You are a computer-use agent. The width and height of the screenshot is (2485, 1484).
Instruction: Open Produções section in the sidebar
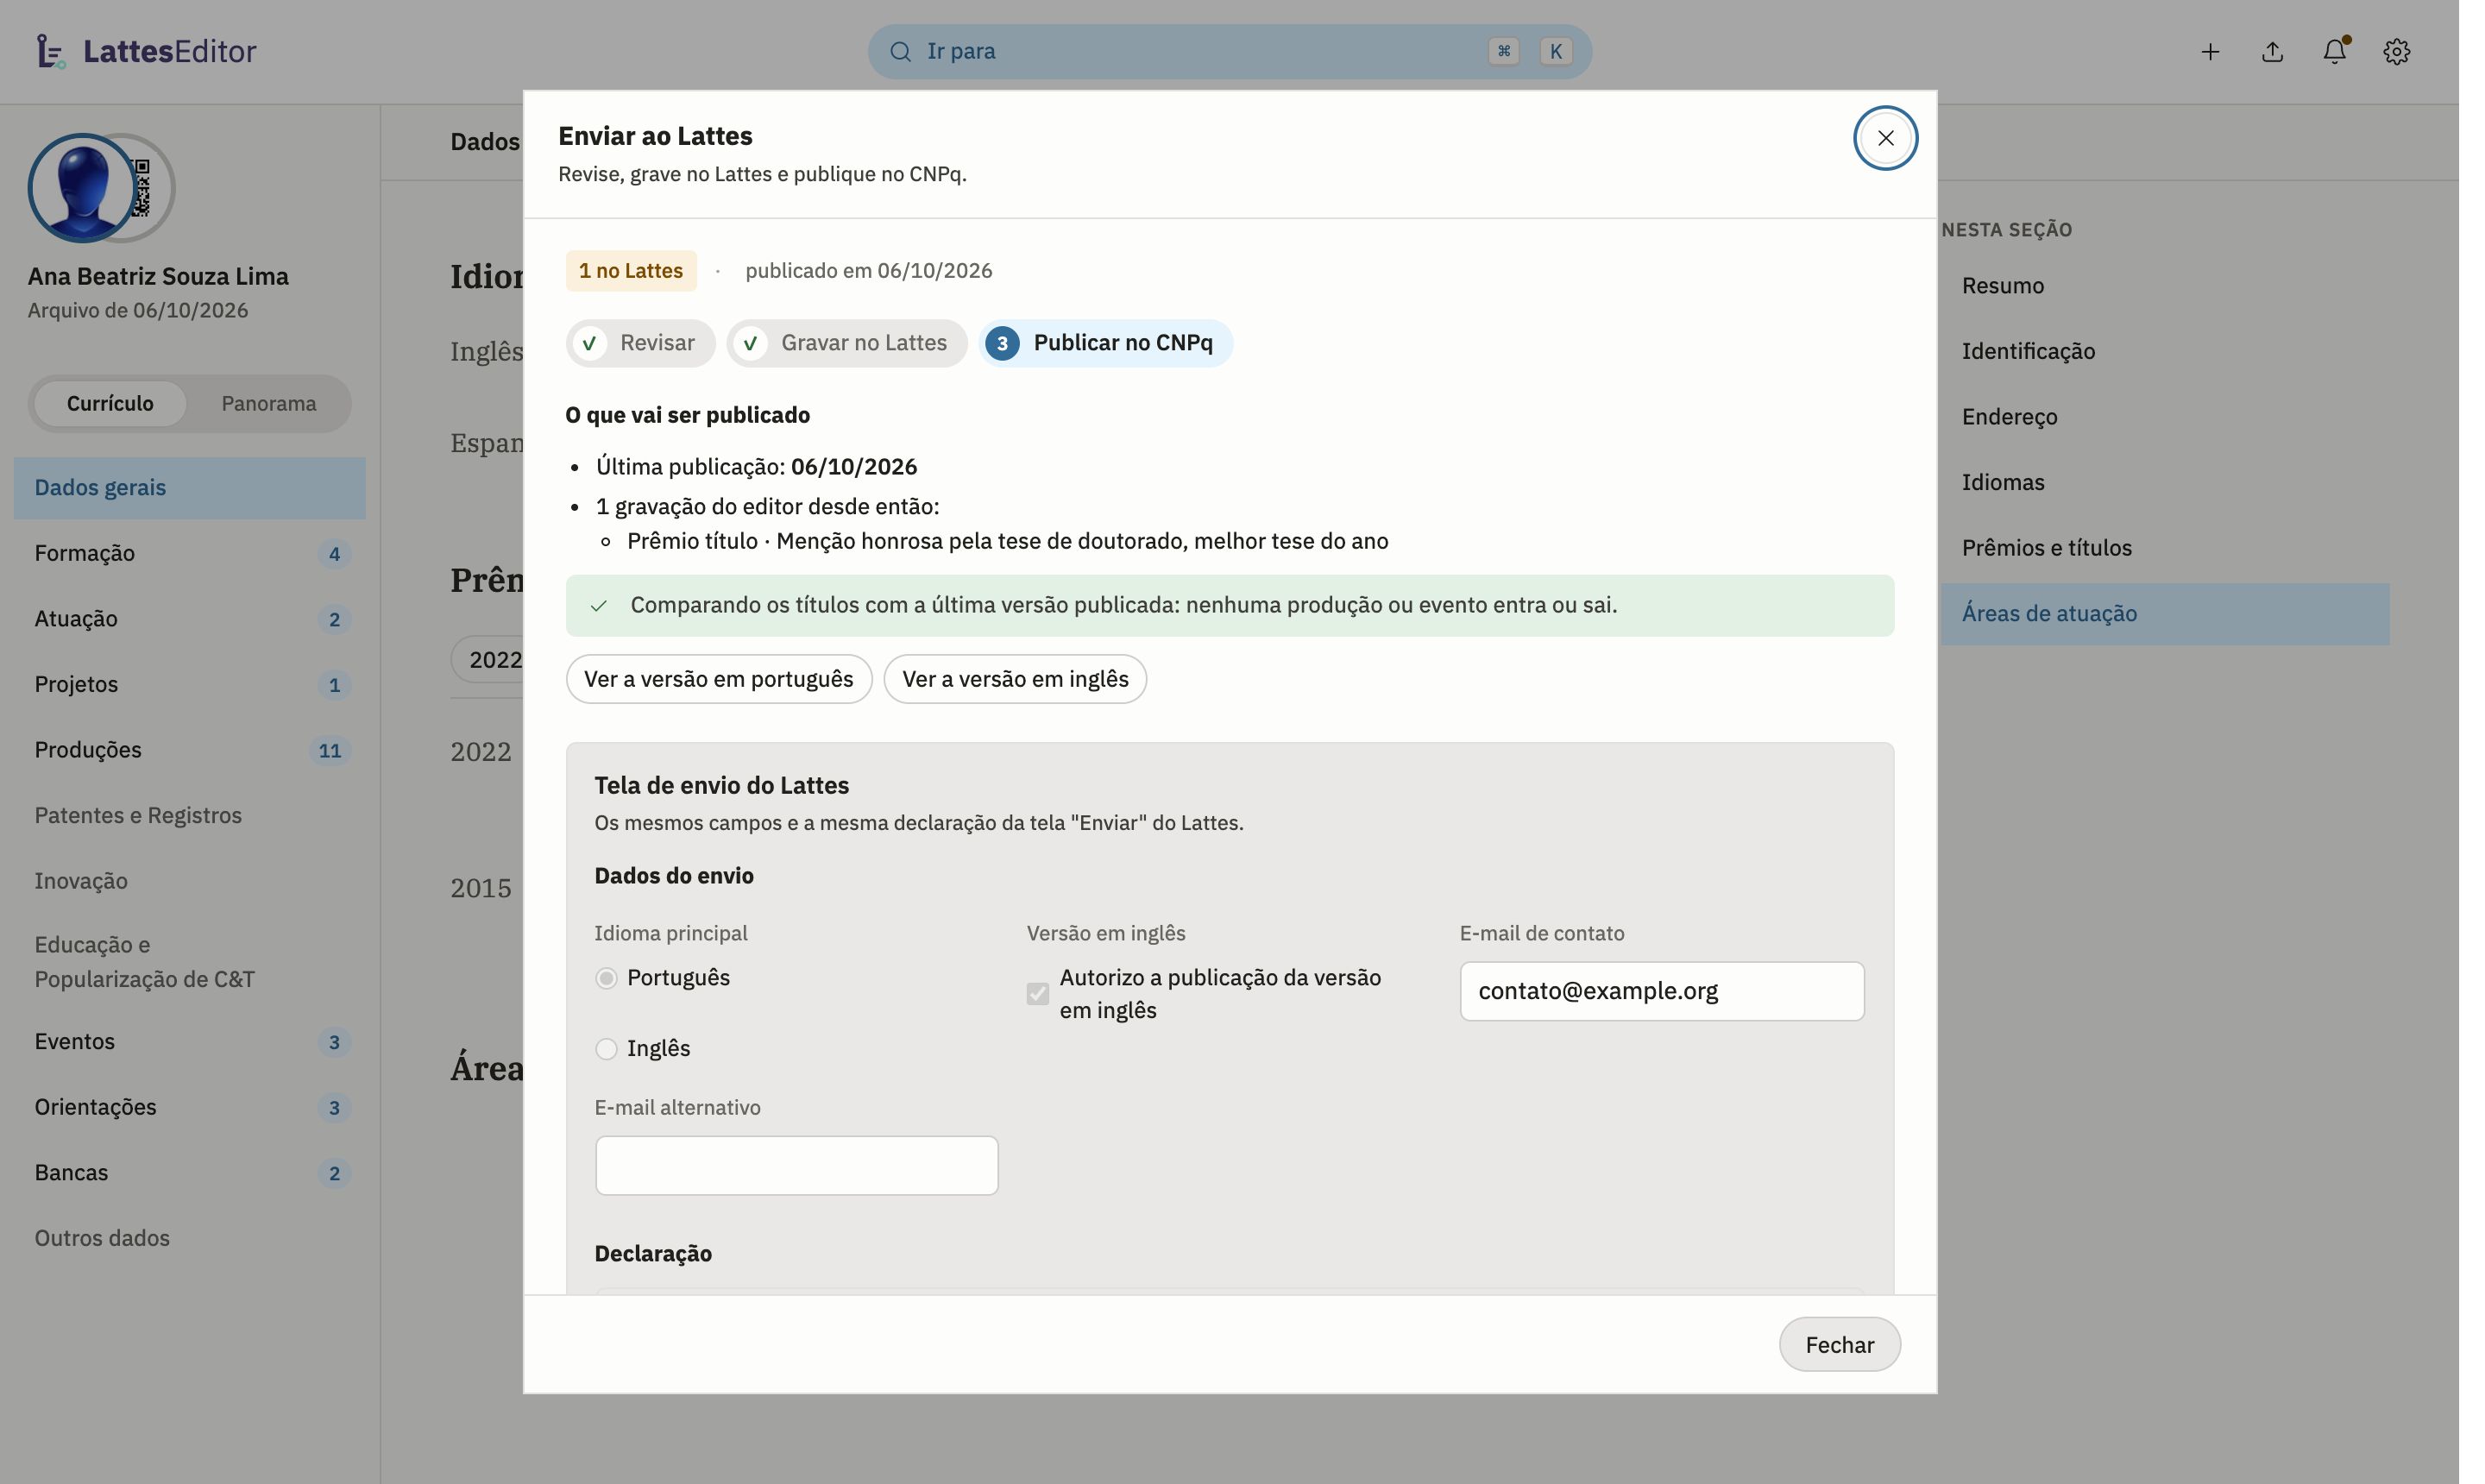pos(190,750)
